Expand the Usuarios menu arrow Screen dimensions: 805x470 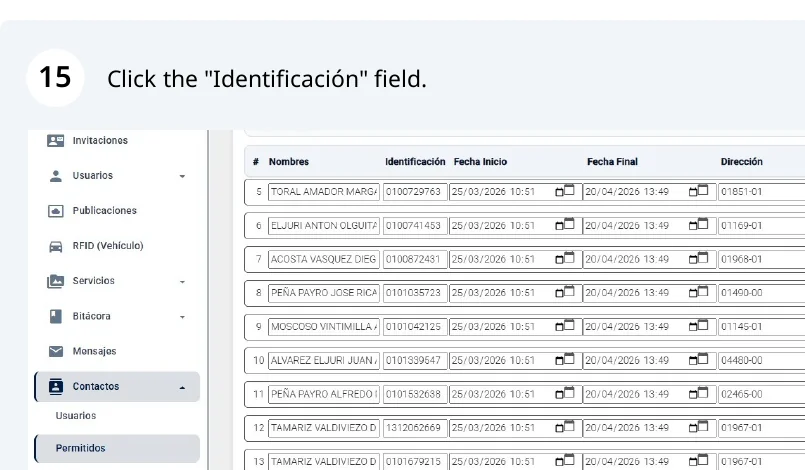(182, 176)
